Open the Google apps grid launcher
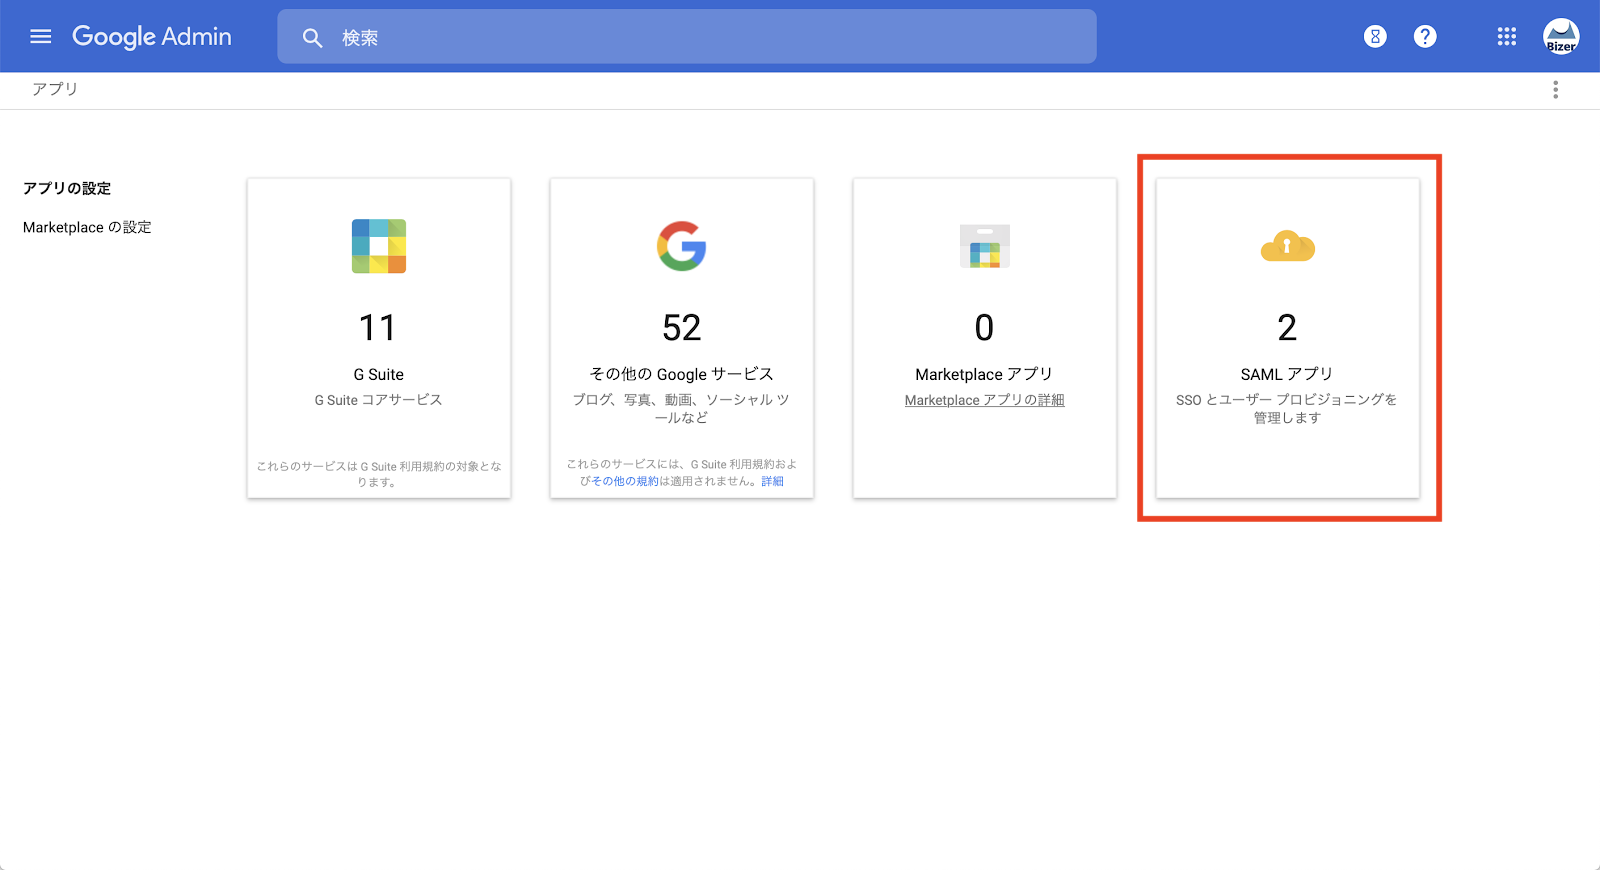Image resolution: width=1600 pixels, height=870 pixels. coord(1507,37)
